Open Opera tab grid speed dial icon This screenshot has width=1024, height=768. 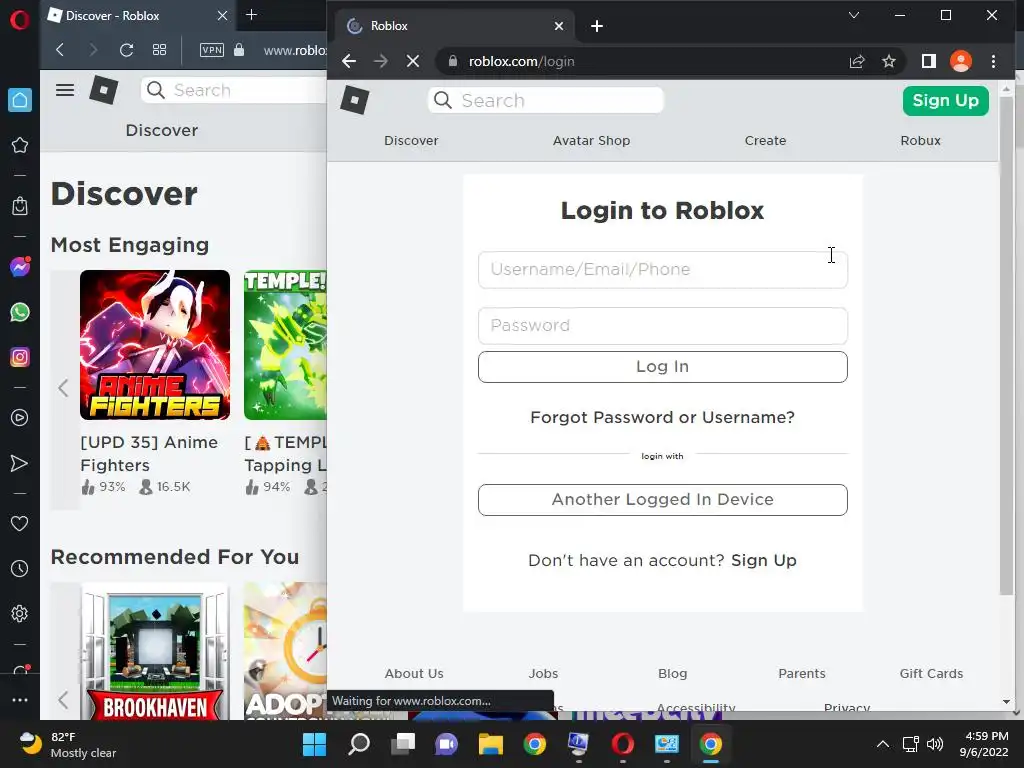pos(159,50)
